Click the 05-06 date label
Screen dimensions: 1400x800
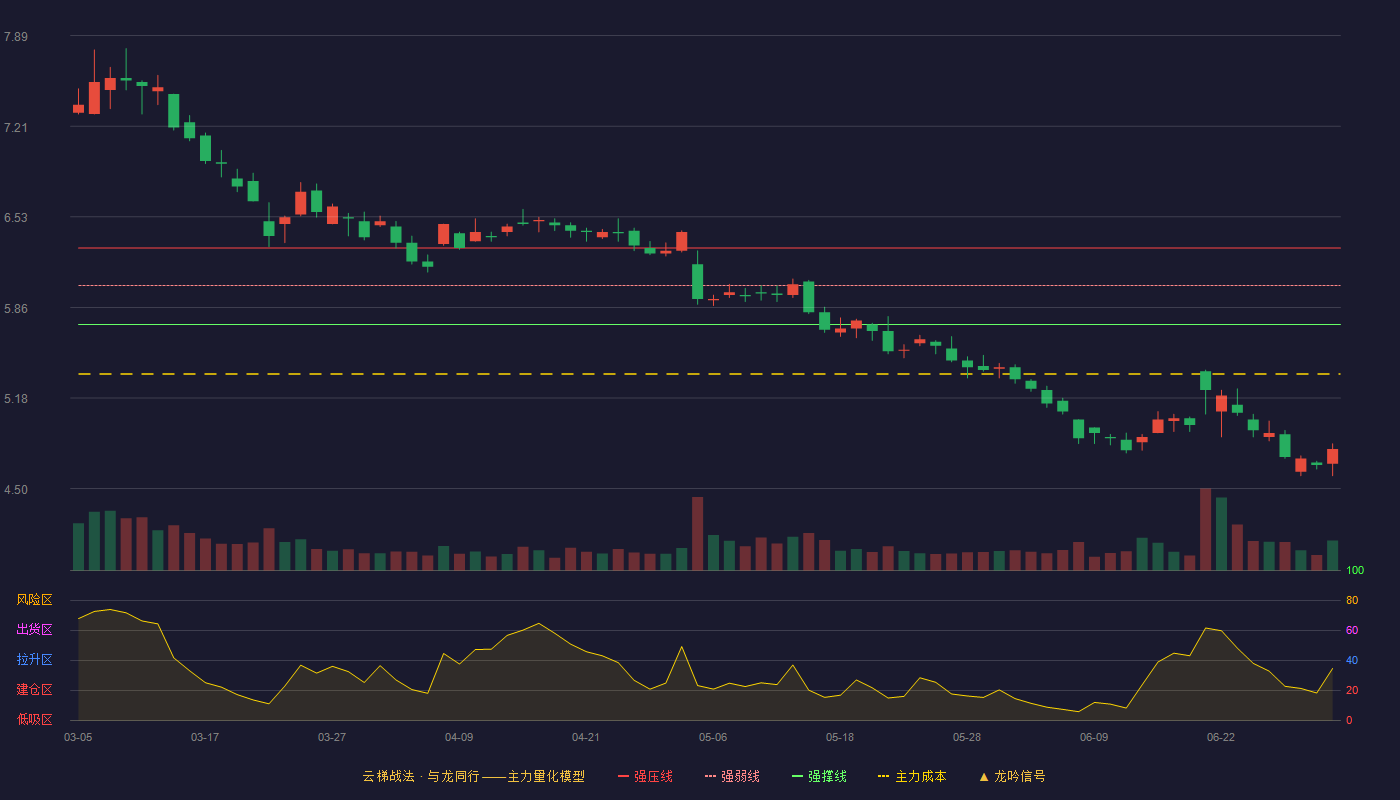tap(713, 737)
